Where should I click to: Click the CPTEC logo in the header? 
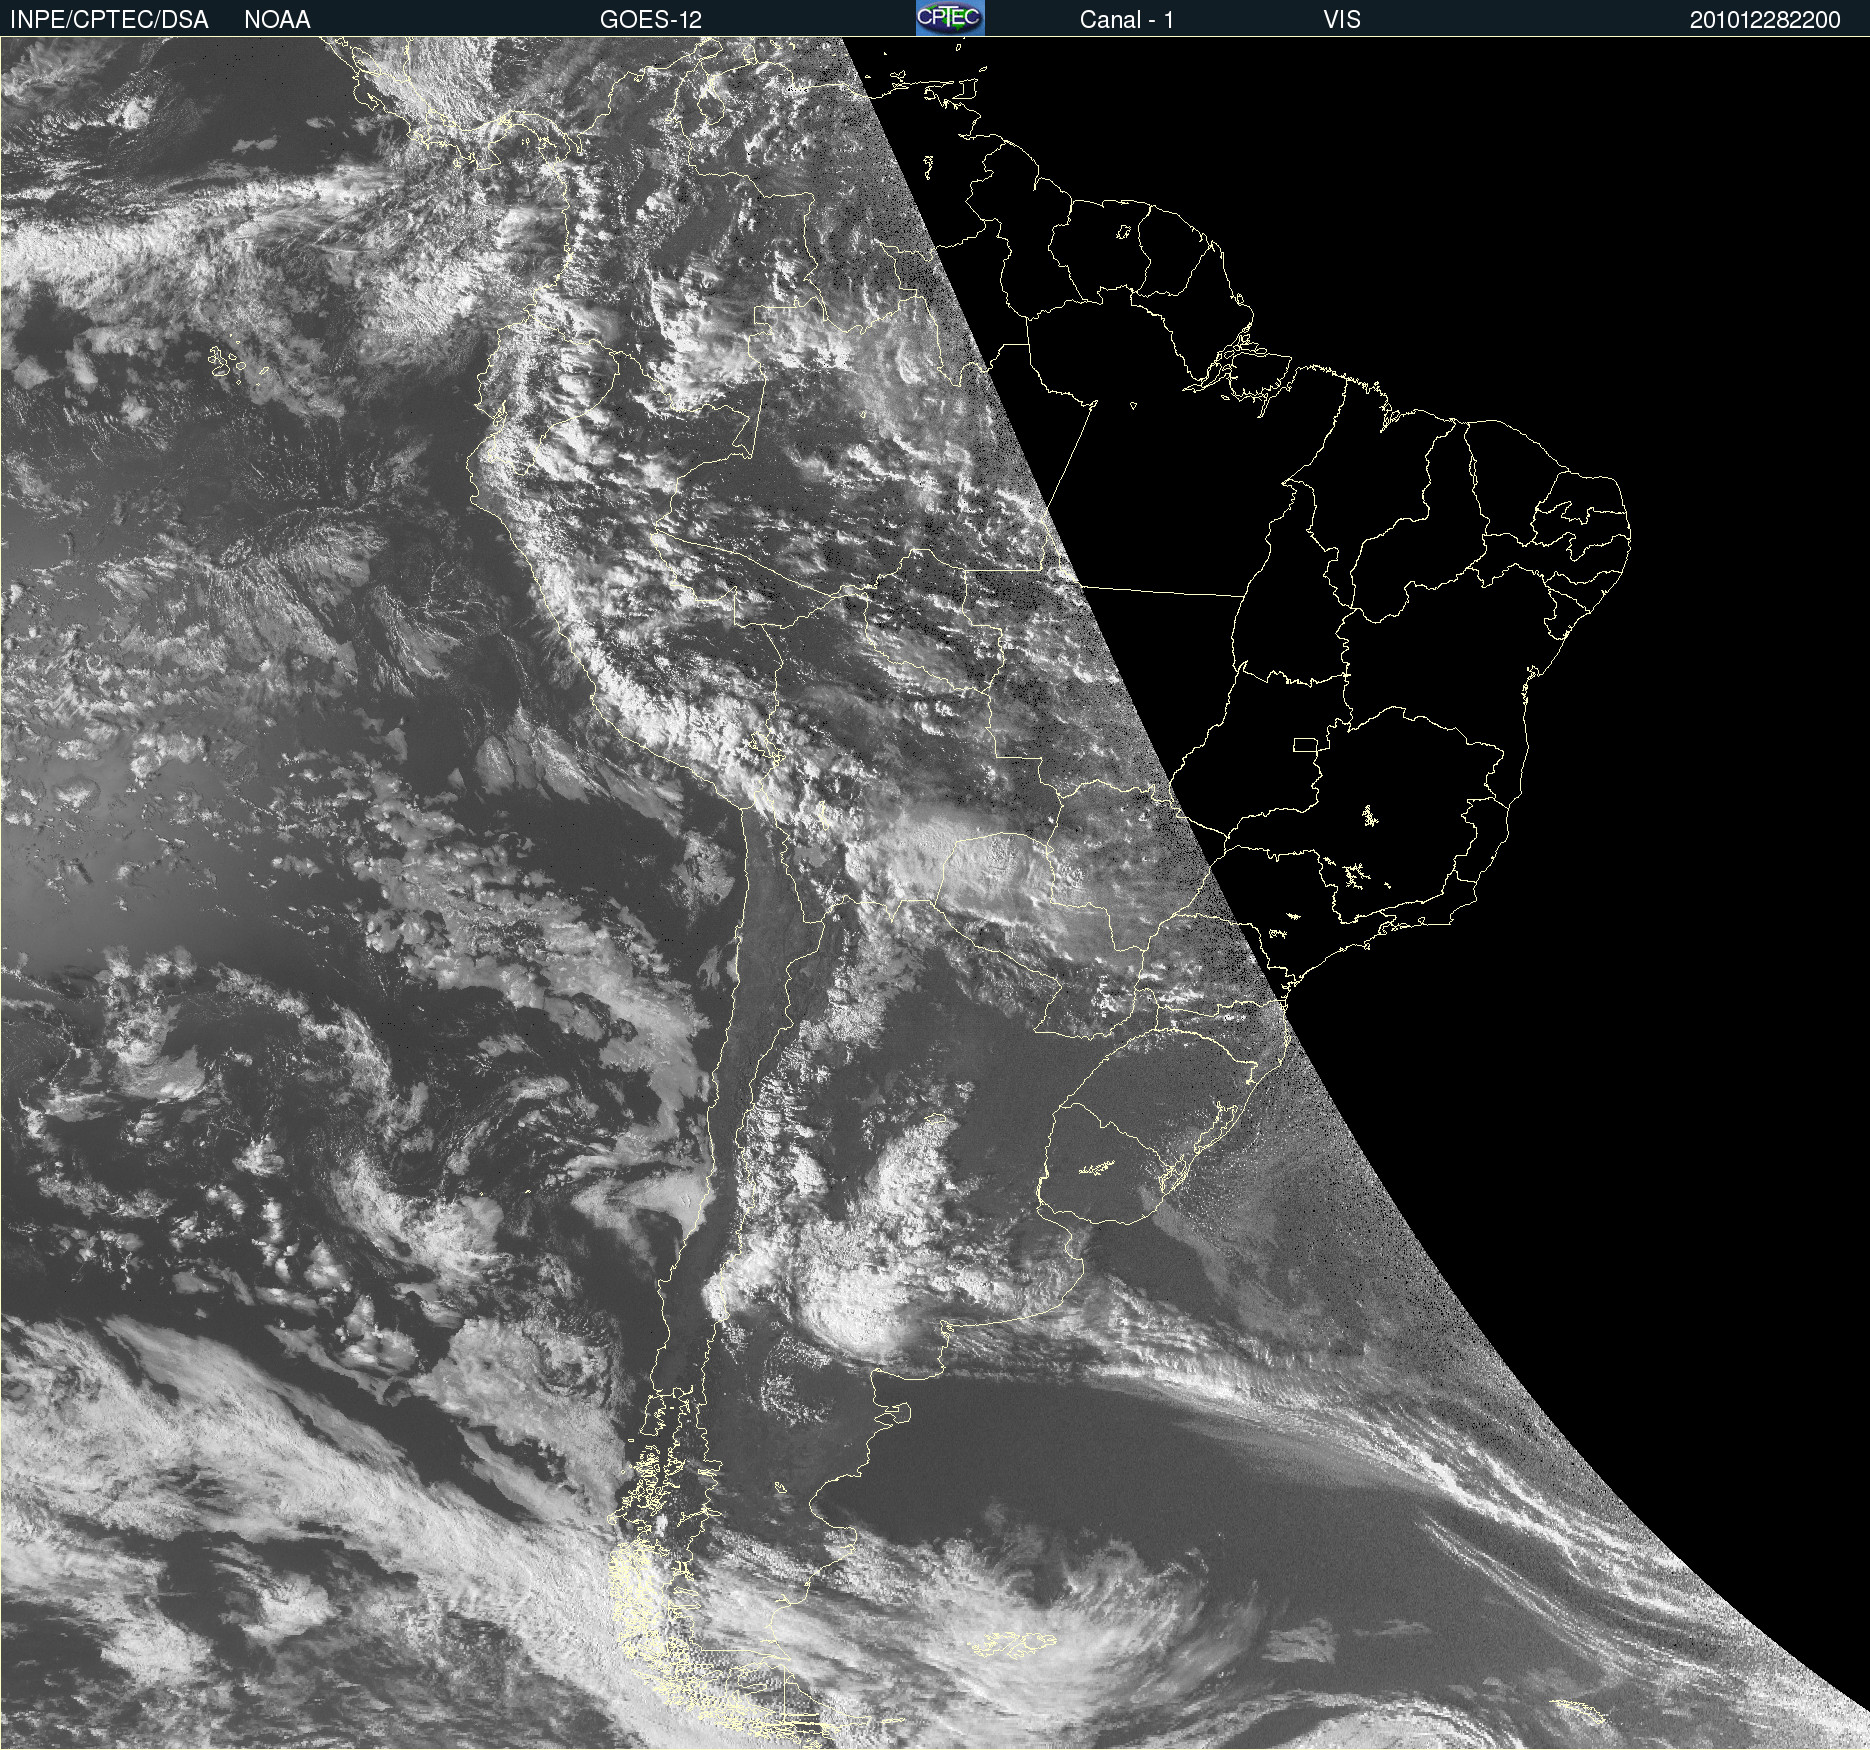950,18
